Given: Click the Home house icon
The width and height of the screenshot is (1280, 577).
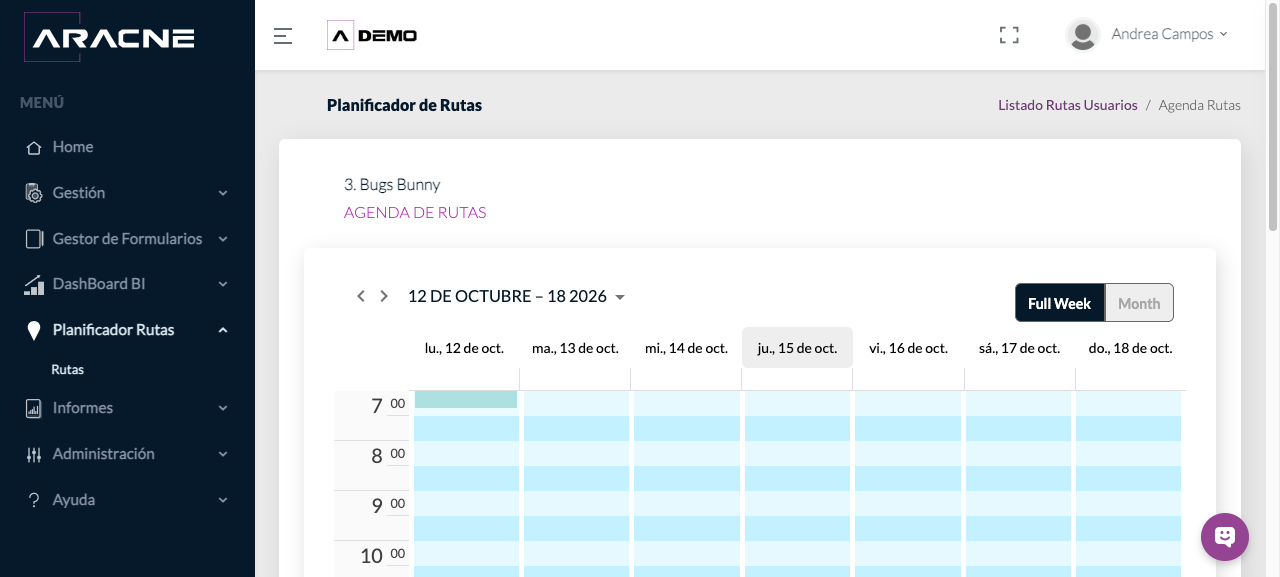Looking at the screenshot, I should coord(34,147).
